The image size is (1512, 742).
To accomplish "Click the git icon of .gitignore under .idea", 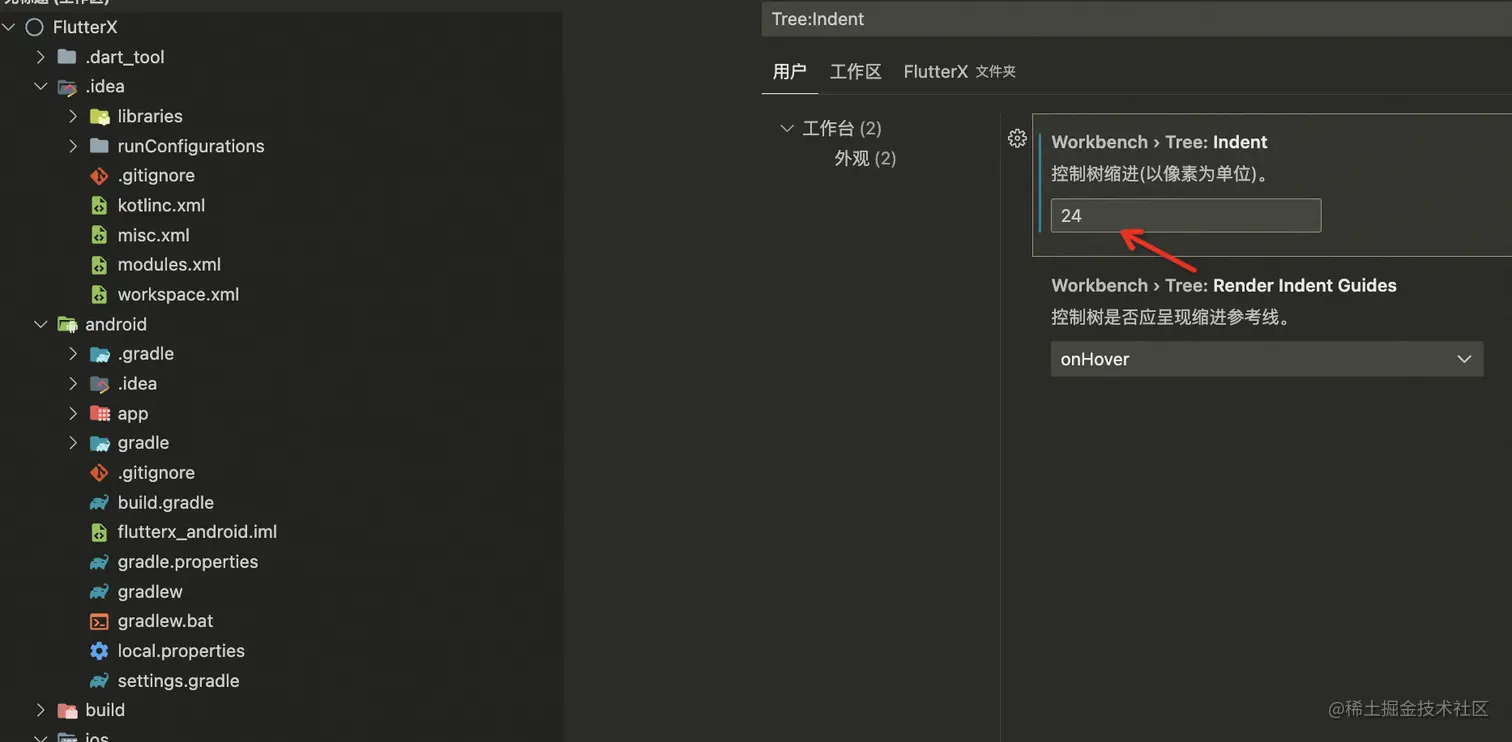I will [x=99, y=176].
